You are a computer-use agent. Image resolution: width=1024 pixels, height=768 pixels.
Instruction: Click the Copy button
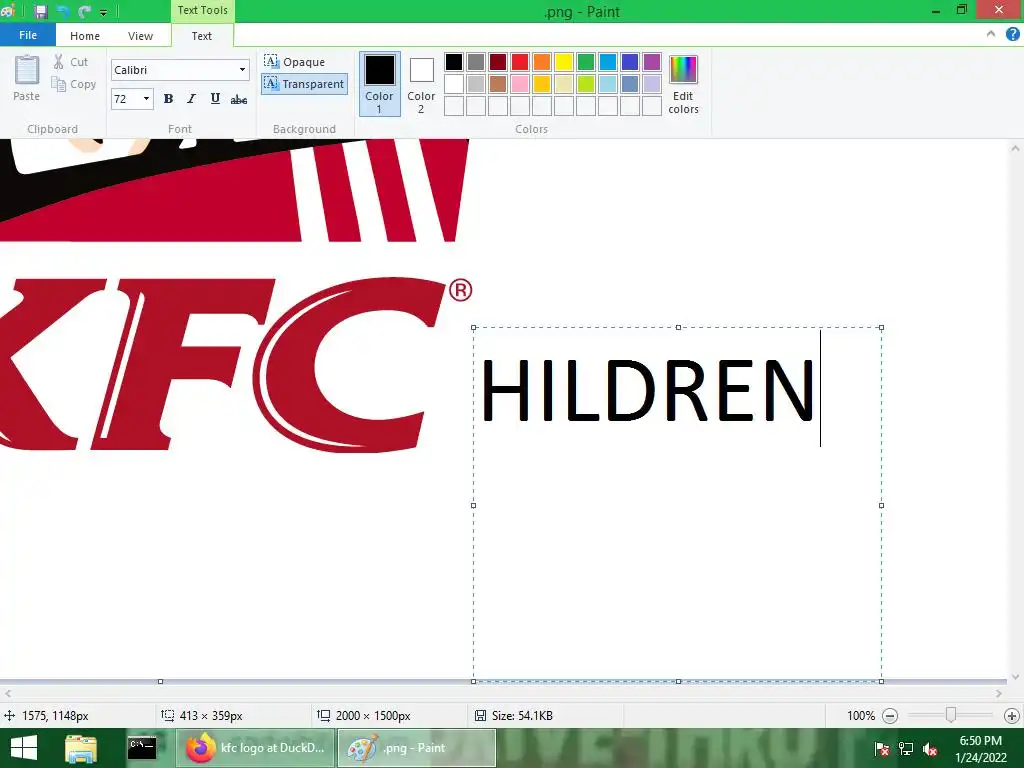tap(75, 84)
